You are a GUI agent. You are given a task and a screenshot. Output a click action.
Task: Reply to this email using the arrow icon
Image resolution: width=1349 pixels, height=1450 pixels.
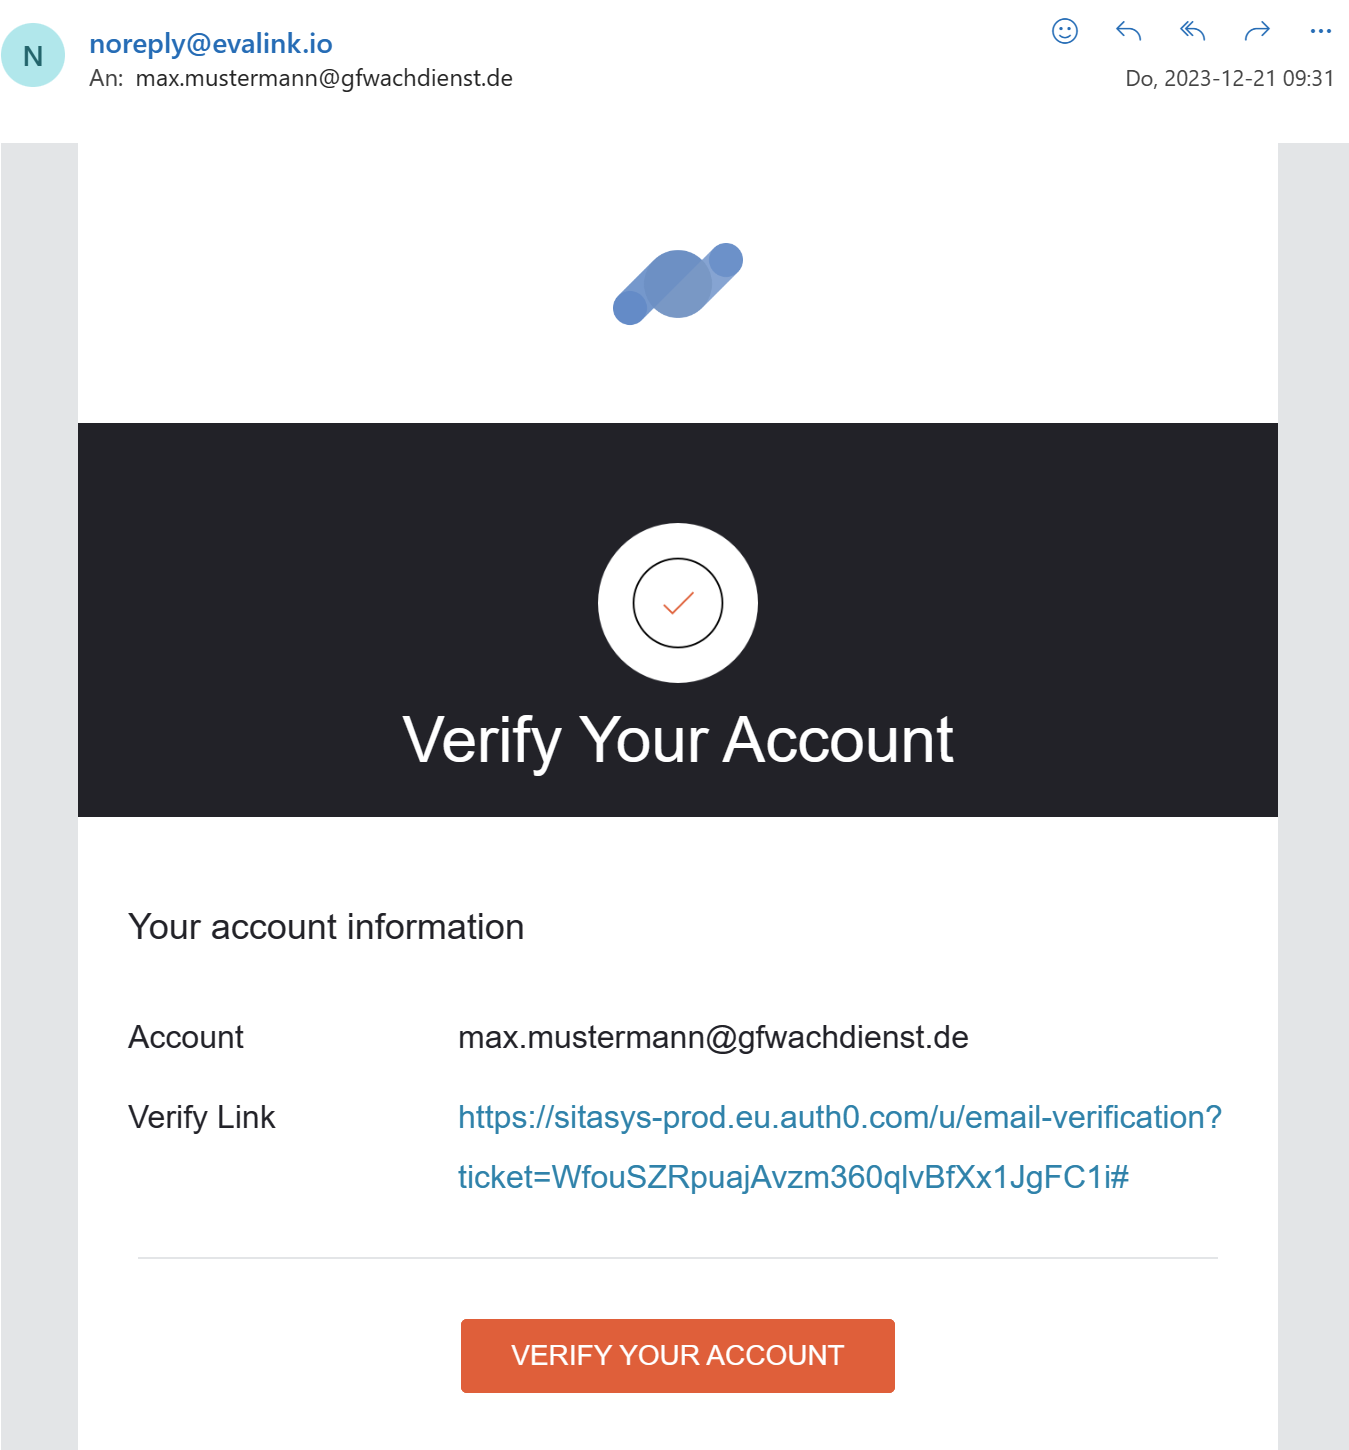click(x=1128, y=31)
